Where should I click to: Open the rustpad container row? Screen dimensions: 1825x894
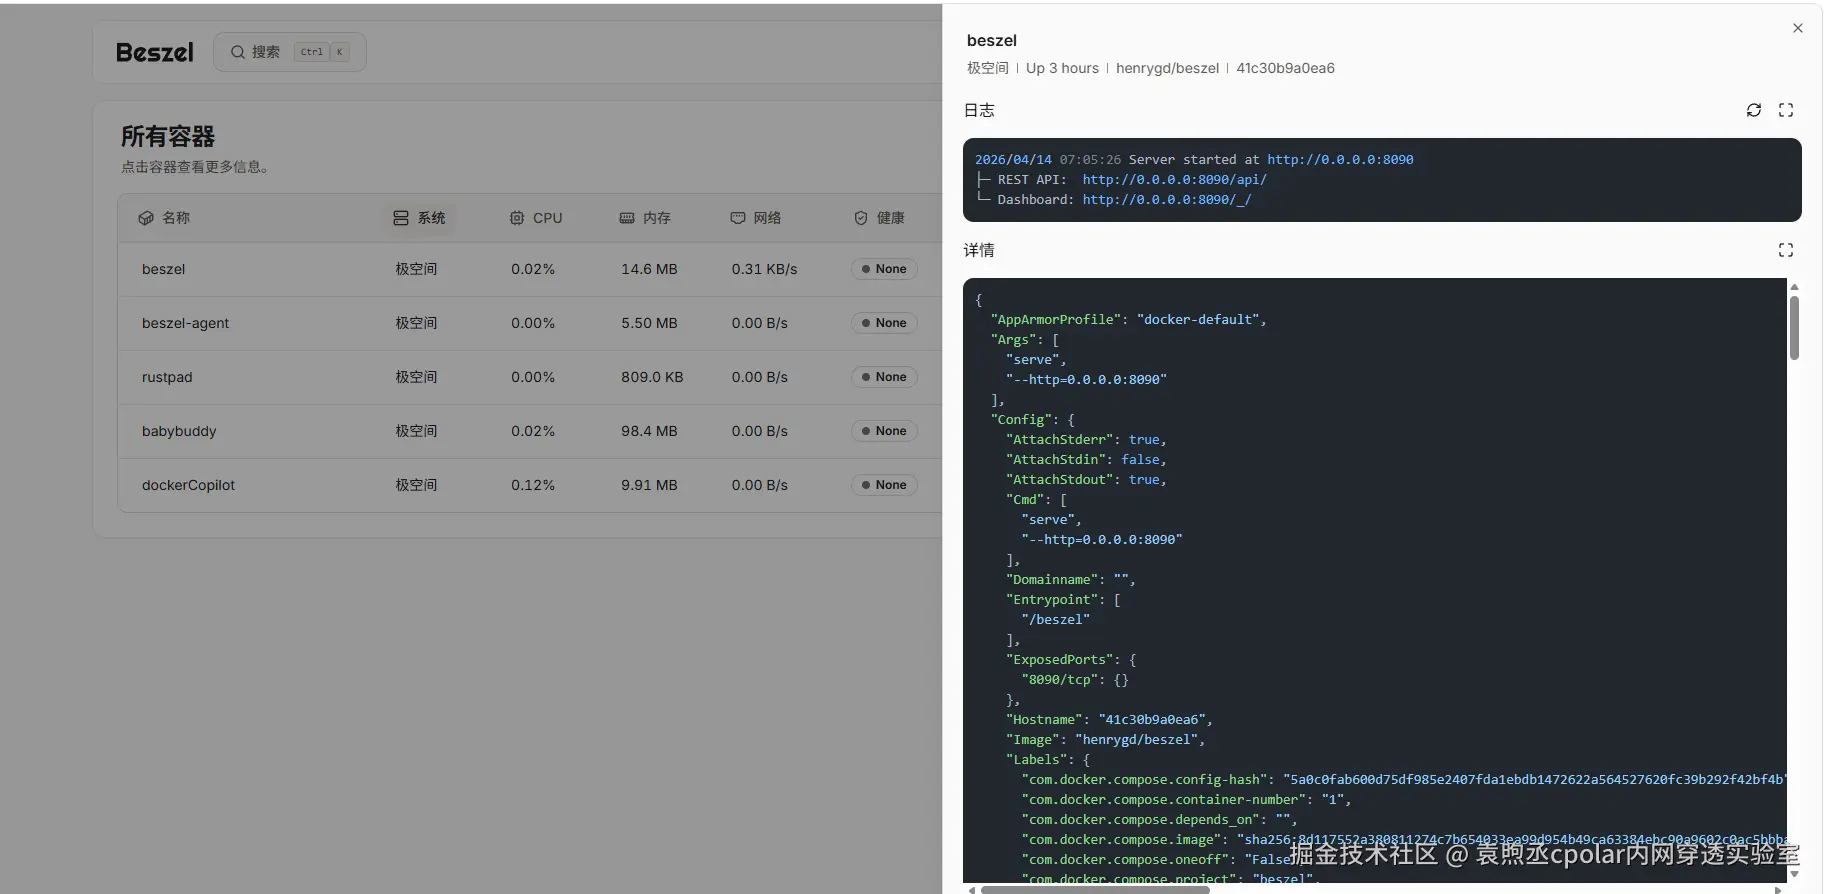point(530,377)
